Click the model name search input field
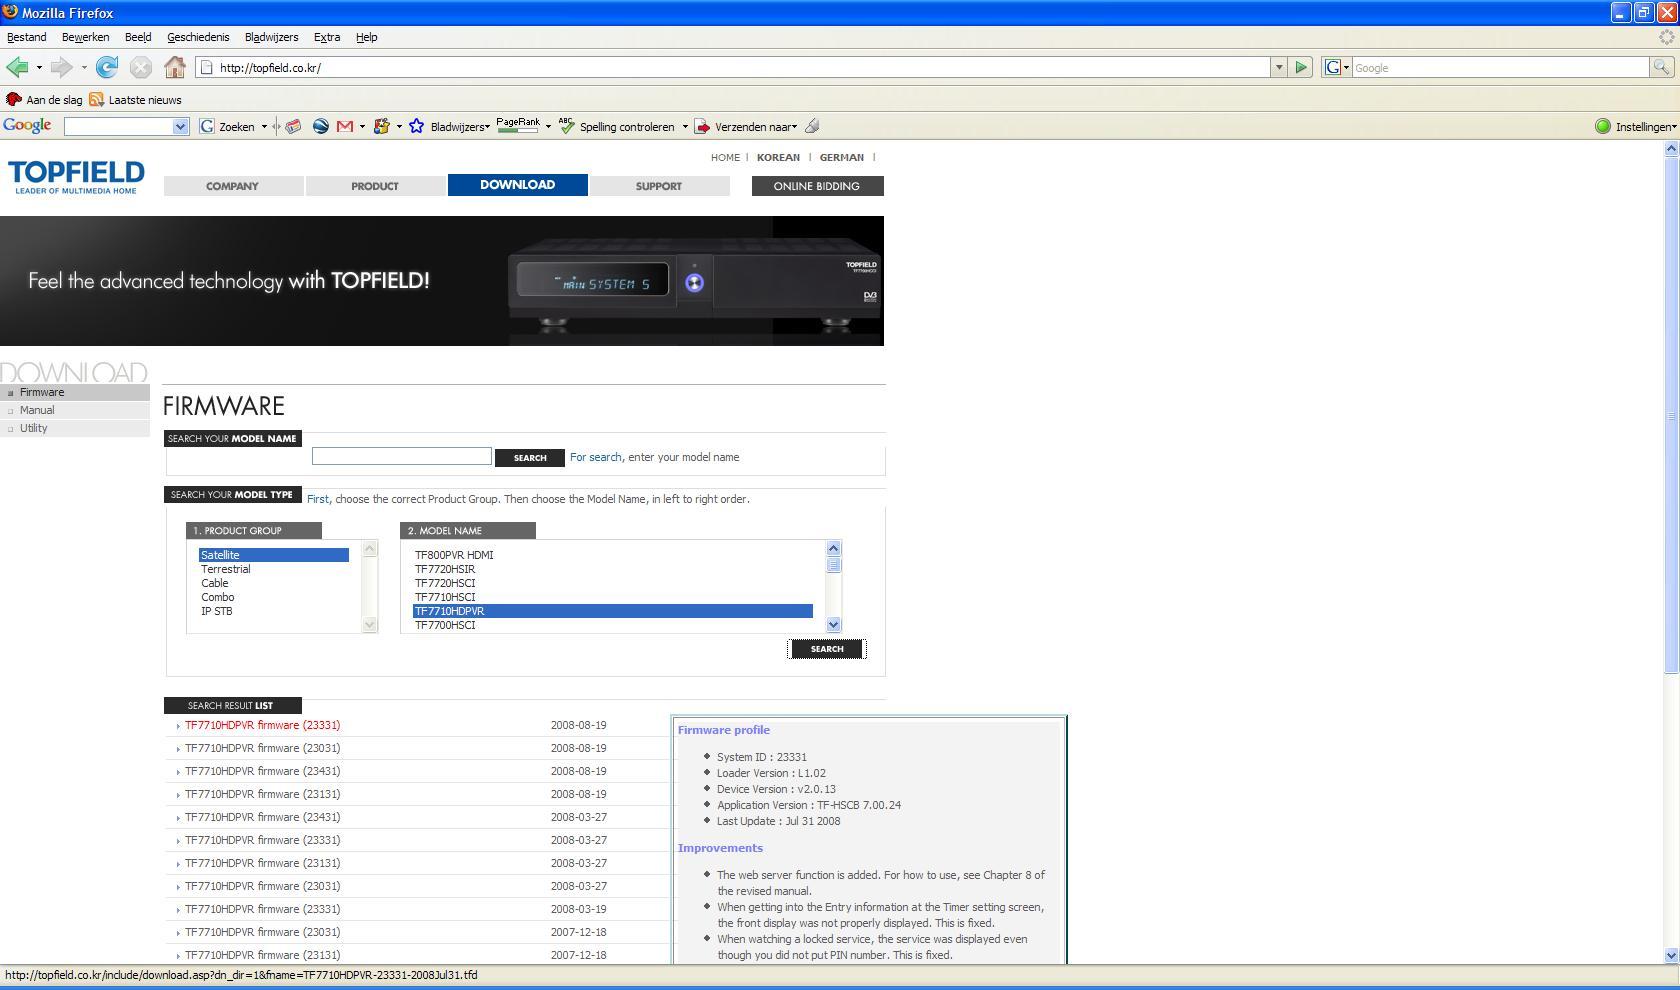This screenshot has height=990, width=1680. (x=401, y=456)
